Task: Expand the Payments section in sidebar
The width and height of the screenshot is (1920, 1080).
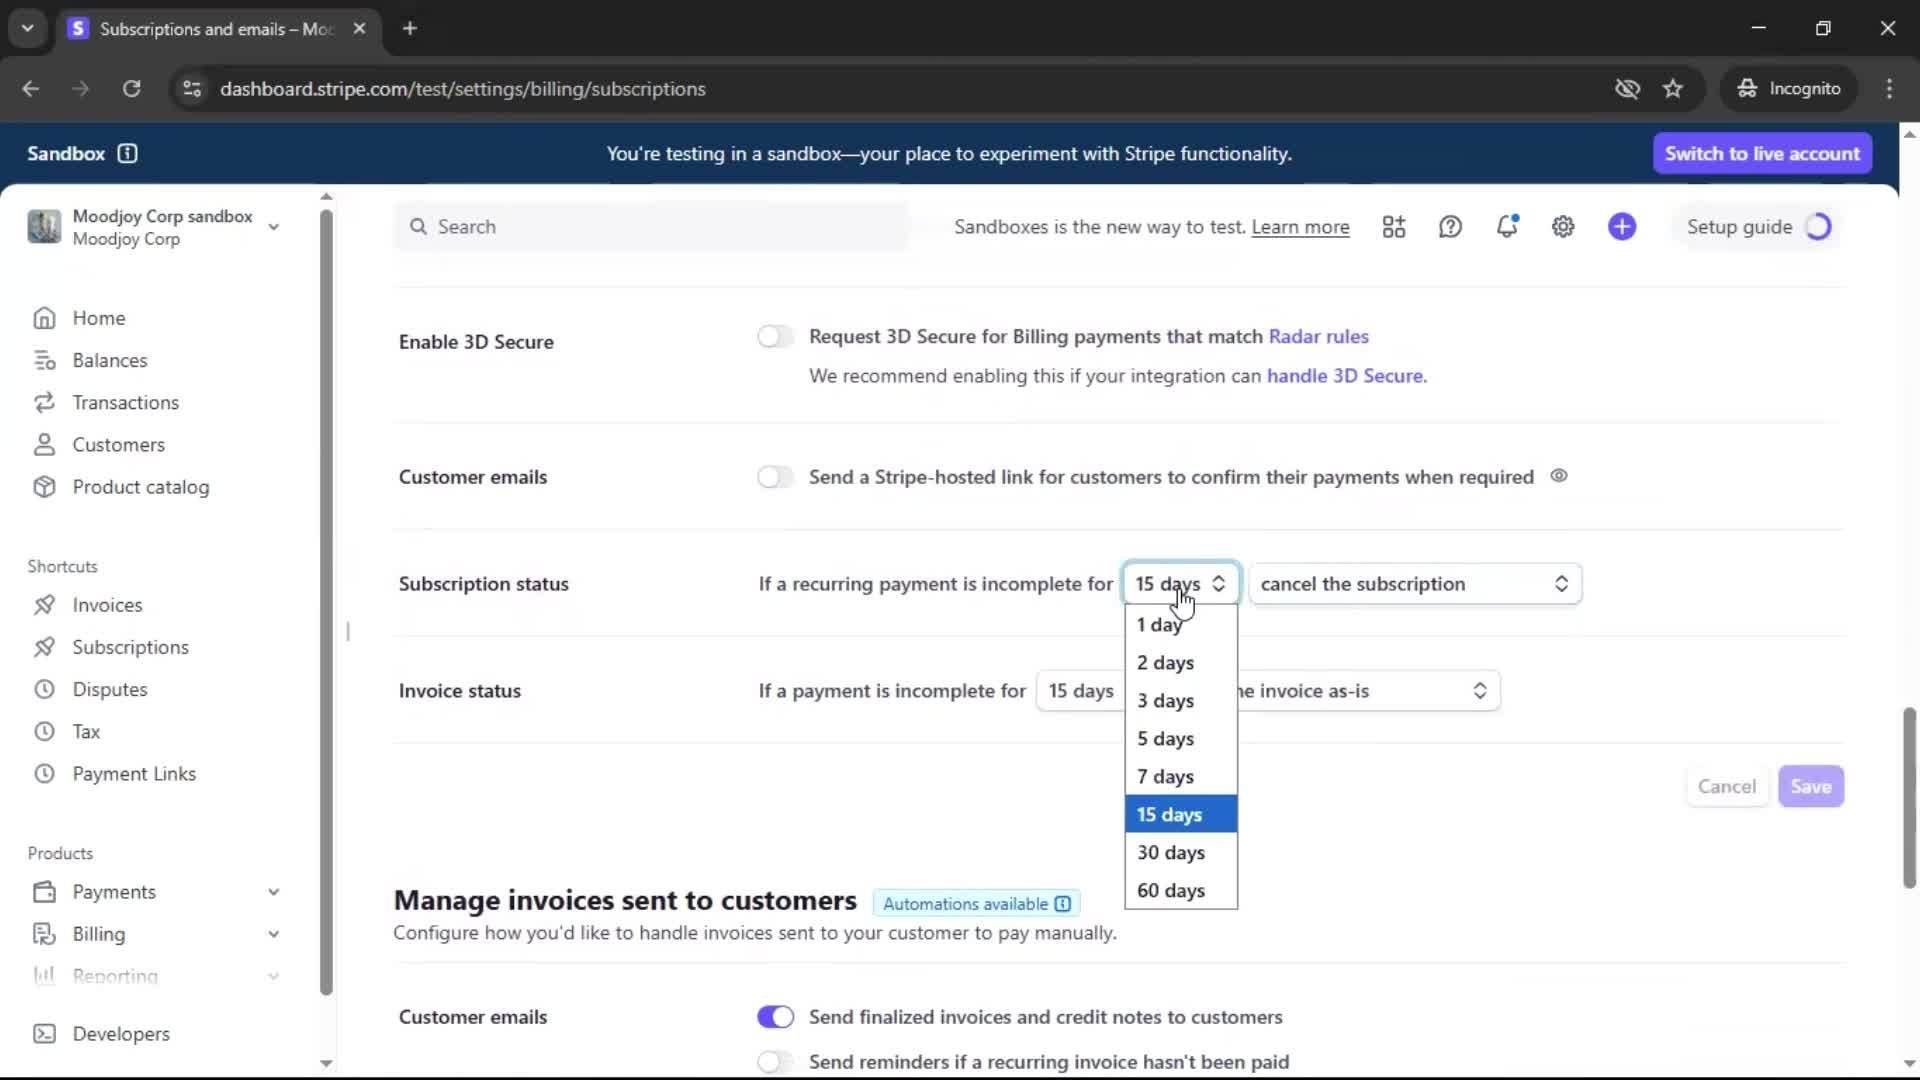Action: point(273,892)
